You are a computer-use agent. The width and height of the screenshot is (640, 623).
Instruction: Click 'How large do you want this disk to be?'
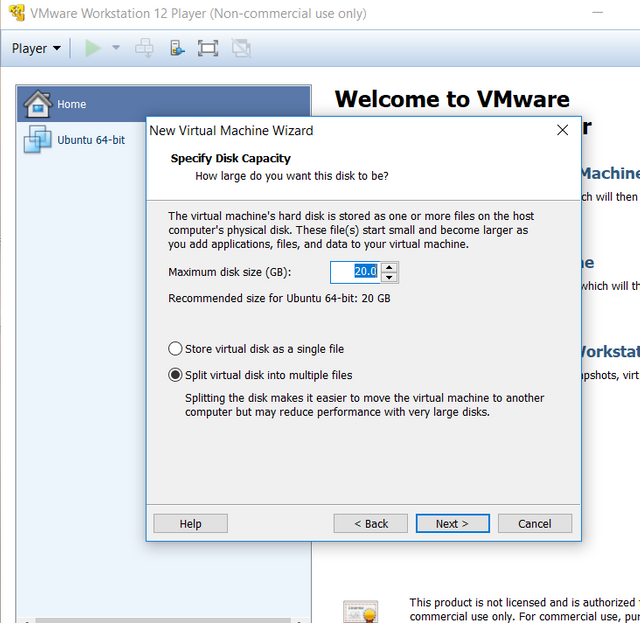click(292, 176)
